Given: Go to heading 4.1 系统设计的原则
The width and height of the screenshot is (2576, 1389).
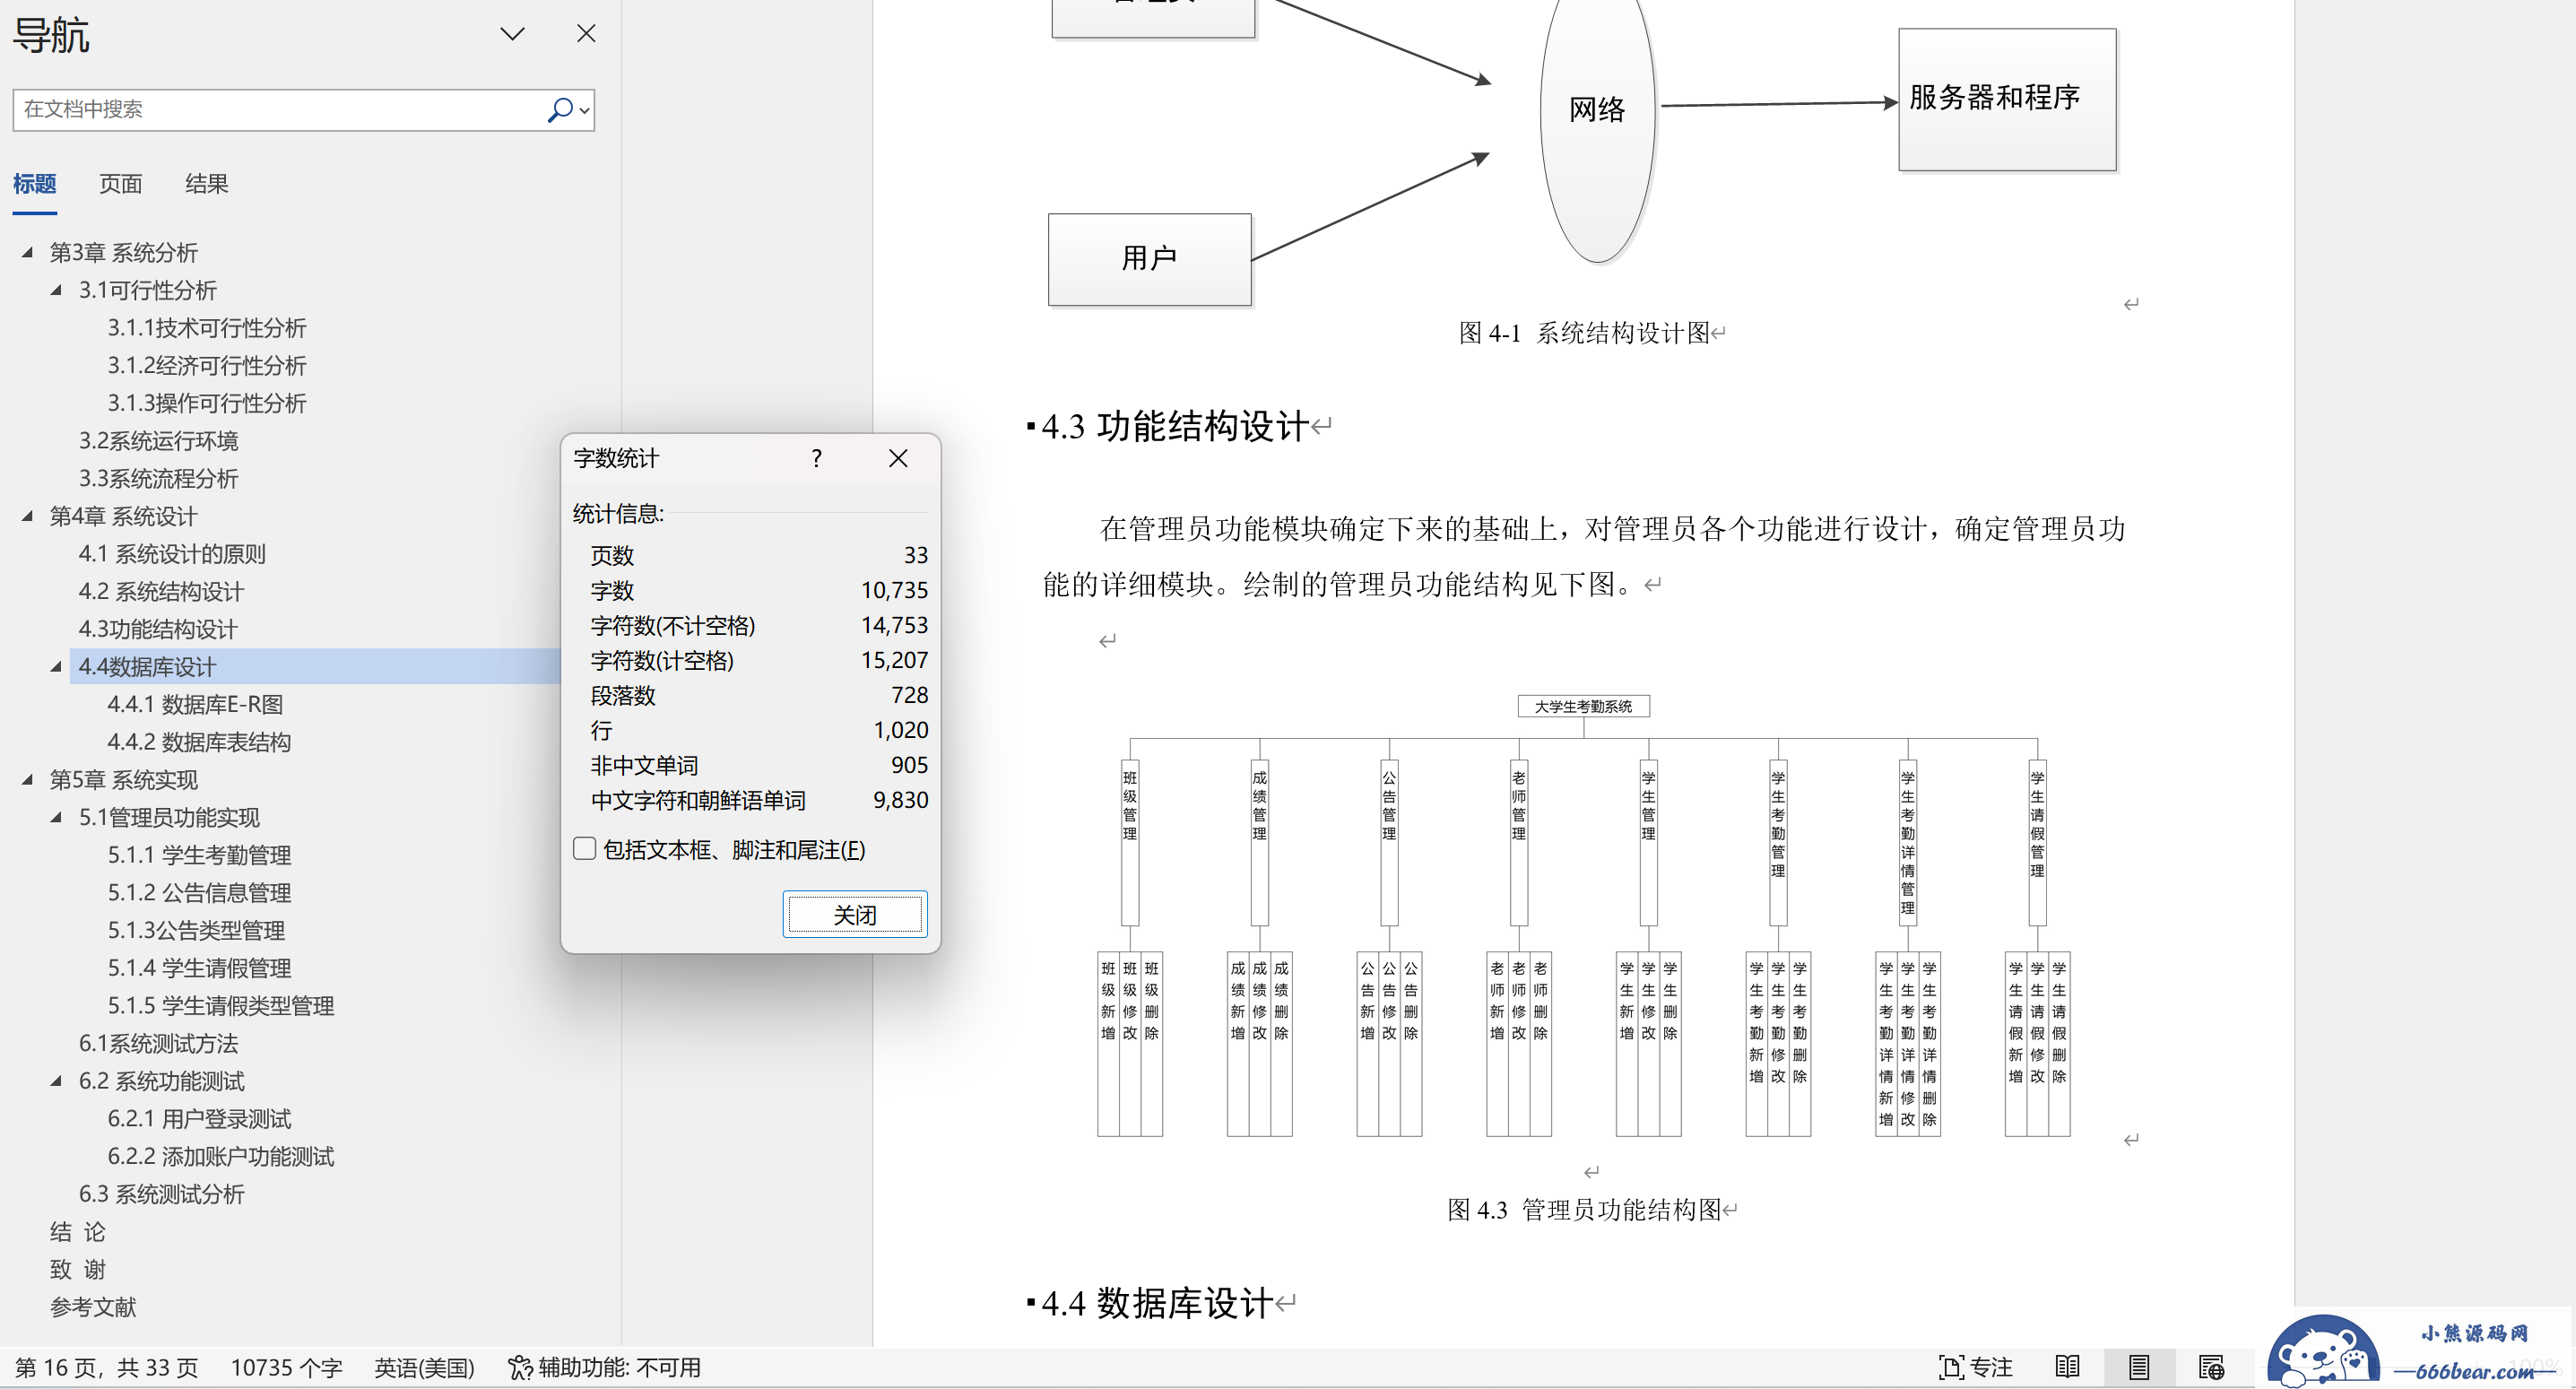Looking at the screenshot, I should coord(172,554).
